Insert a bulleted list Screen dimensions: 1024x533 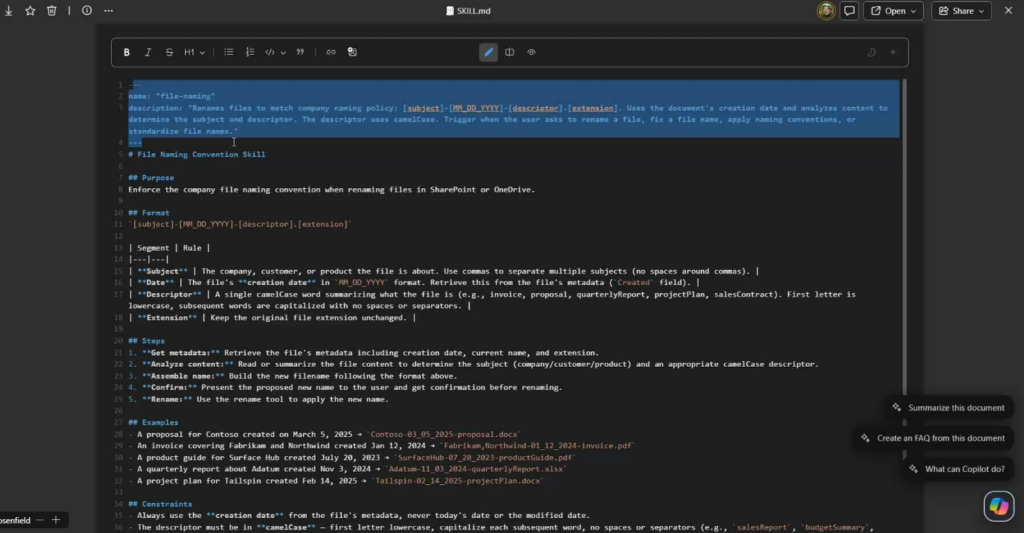click(x=229, y=52)
